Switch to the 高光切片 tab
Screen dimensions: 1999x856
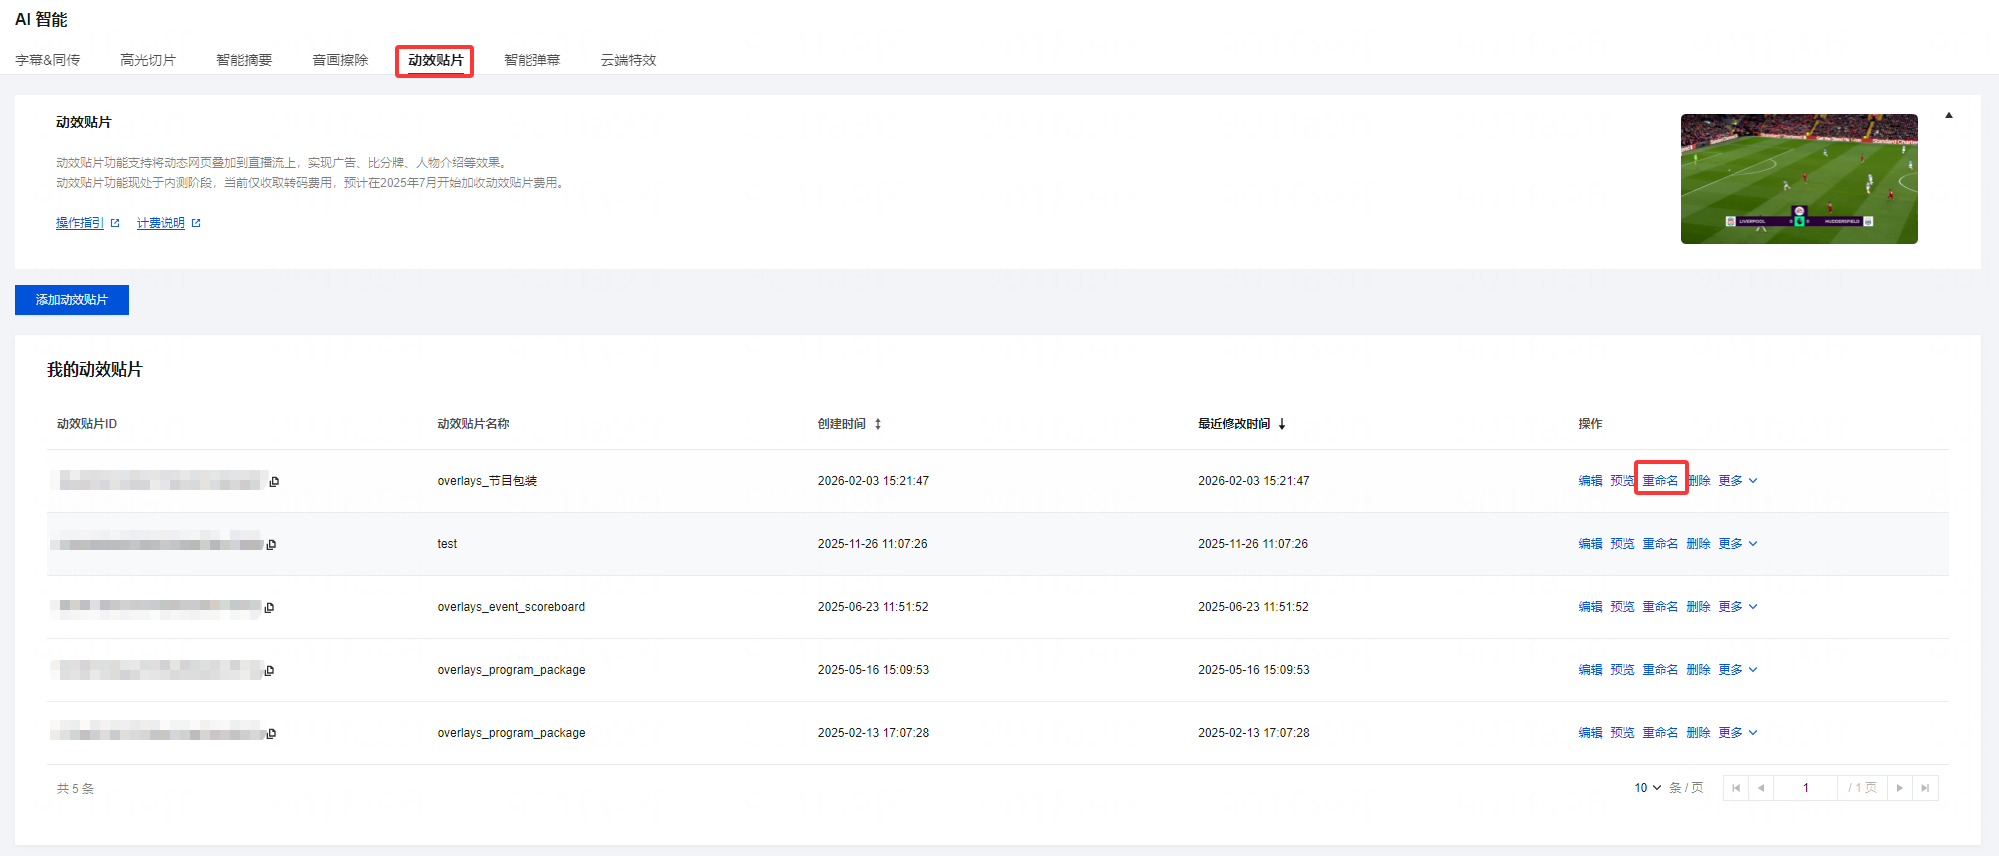point(148,60)
